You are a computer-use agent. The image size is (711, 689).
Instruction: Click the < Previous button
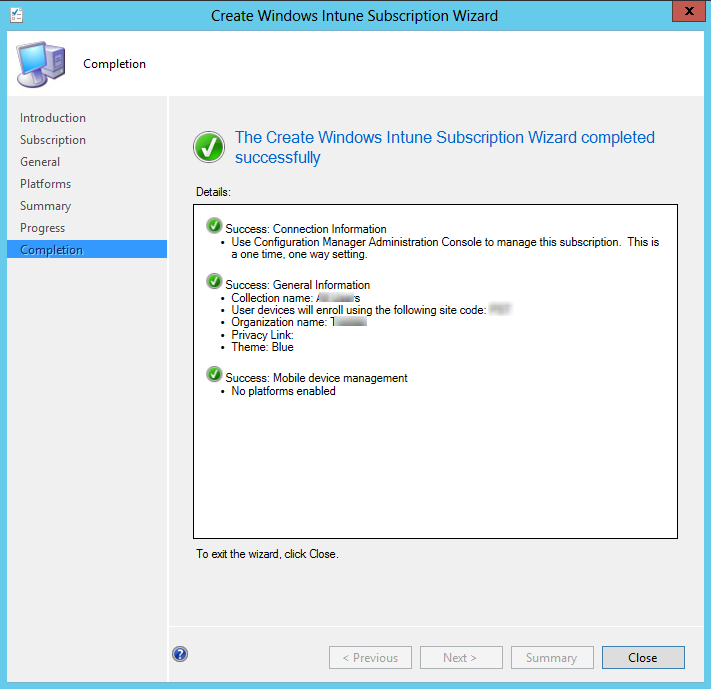[370, 657]
